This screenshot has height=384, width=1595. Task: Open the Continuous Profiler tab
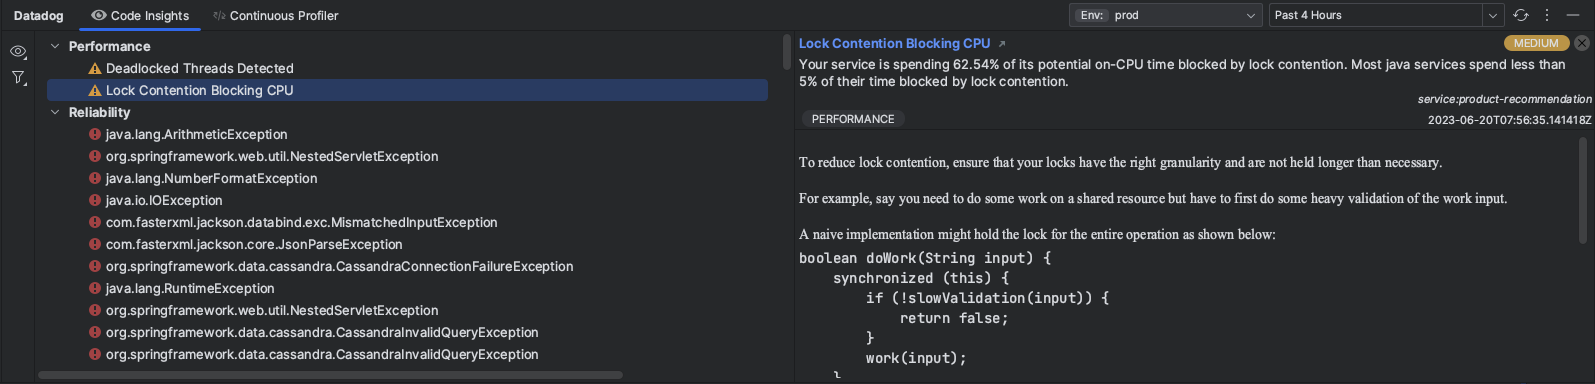pos(276,15)
